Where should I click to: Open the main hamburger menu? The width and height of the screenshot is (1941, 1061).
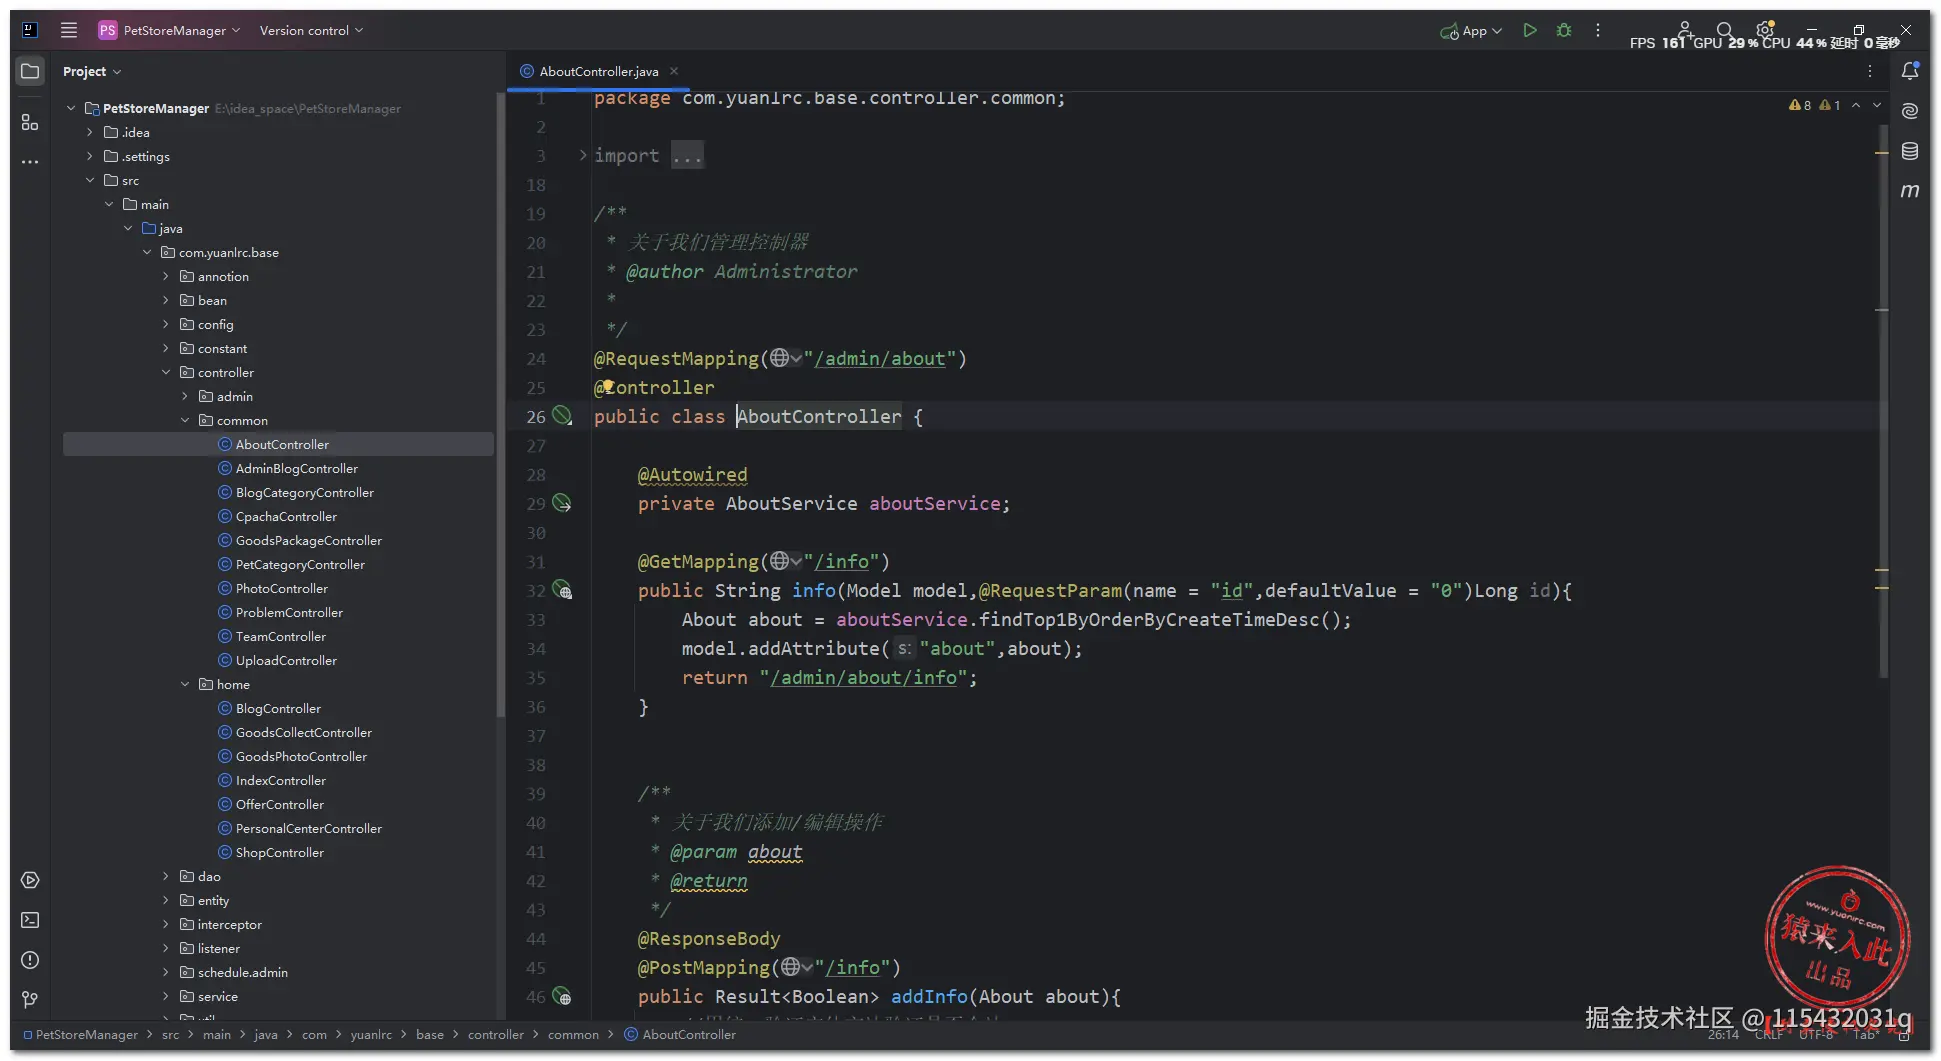(x=69, y=30)
